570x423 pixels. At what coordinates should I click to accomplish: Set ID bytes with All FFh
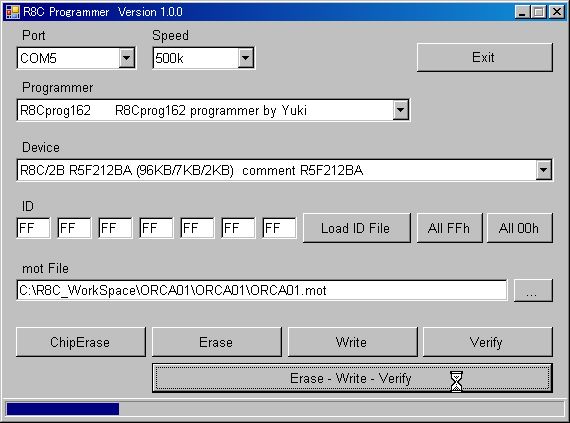449,228
